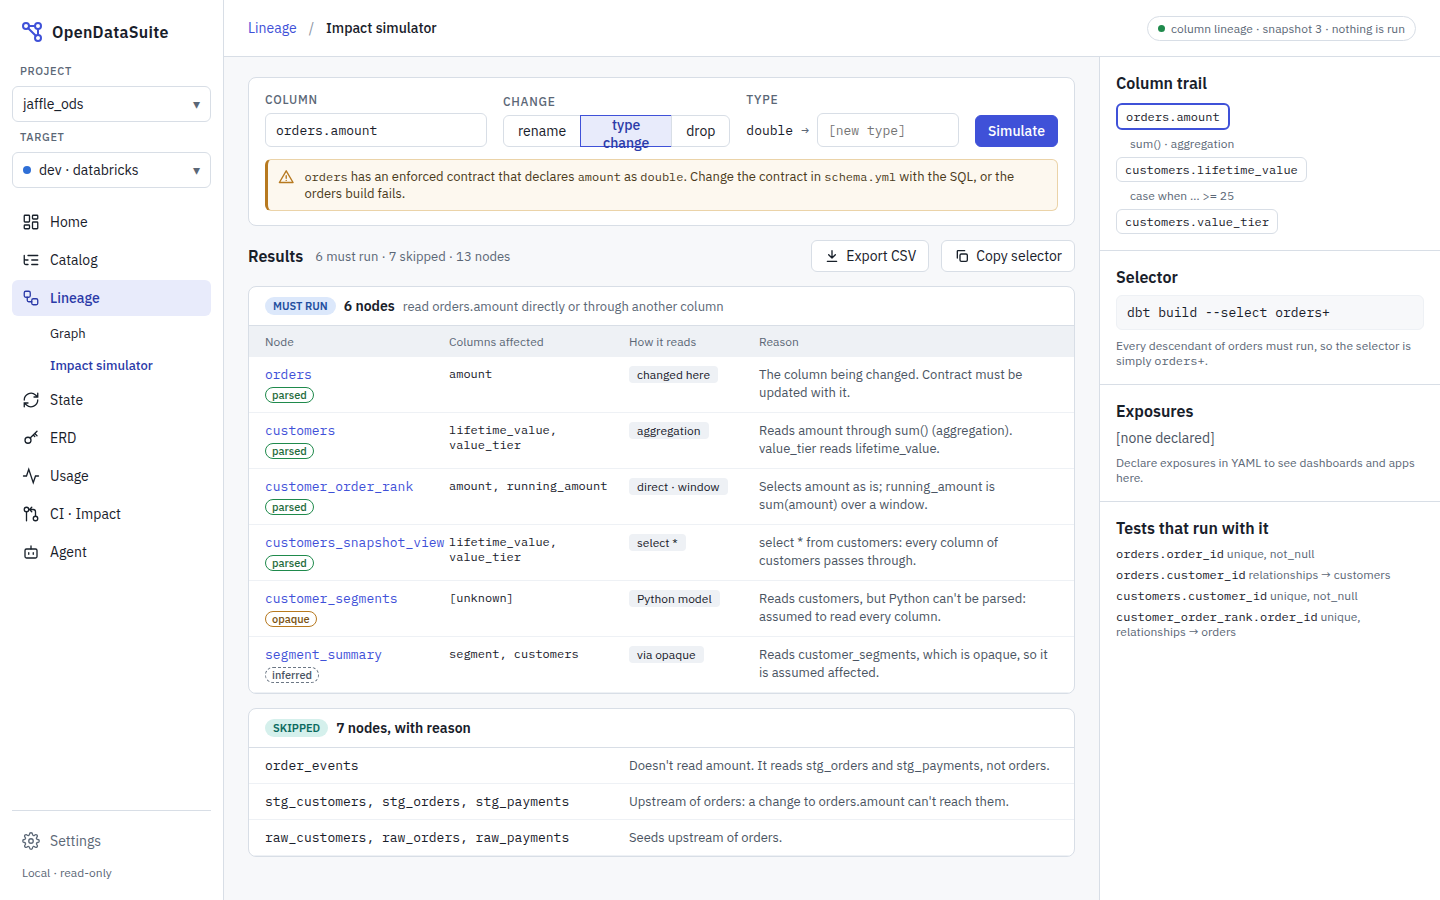1440x900 pixels.
Task: Open the jaffle_ods project dropdown
Action: 111,104
